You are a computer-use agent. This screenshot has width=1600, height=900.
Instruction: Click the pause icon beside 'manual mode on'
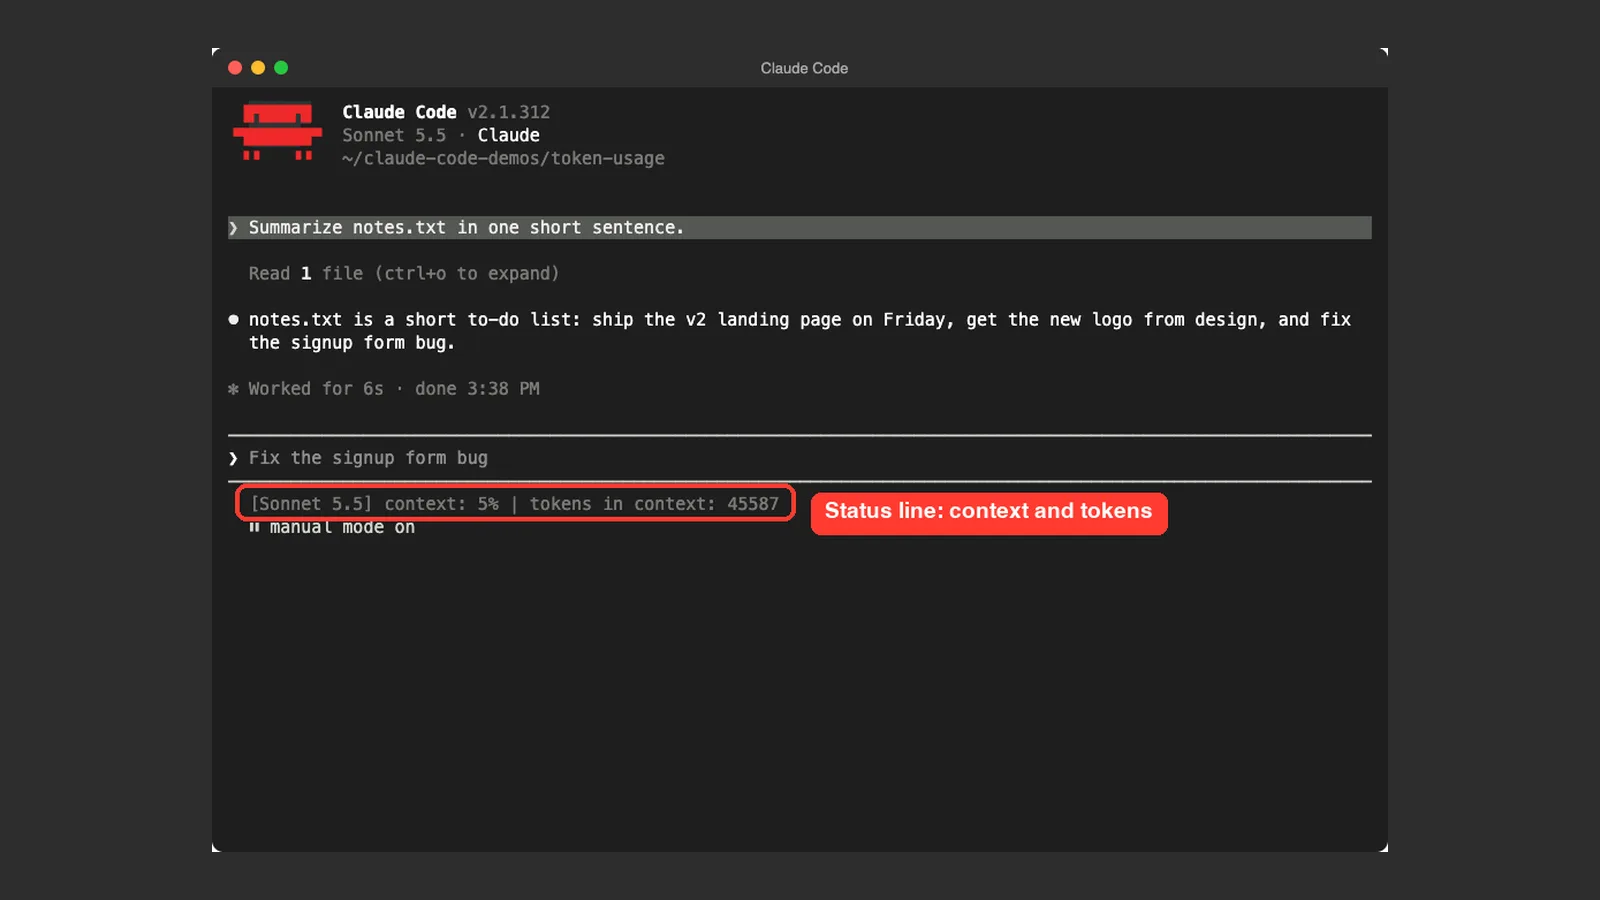(254, 527)
